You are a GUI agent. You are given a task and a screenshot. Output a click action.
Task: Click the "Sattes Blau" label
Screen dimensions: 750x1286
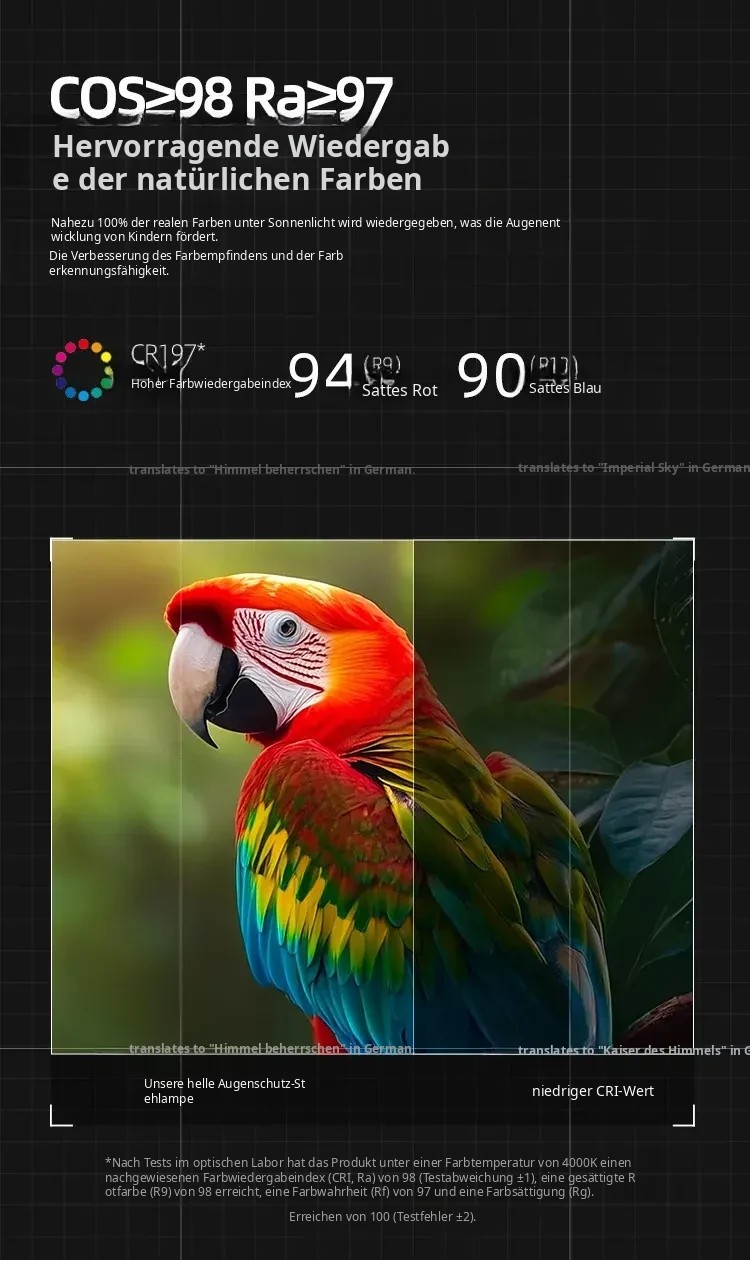tap(565, 388)
